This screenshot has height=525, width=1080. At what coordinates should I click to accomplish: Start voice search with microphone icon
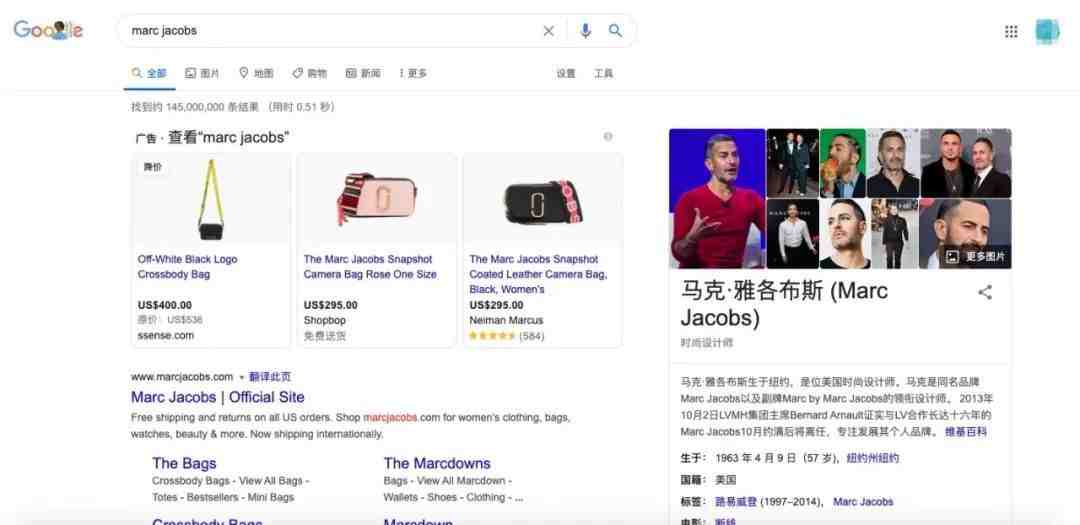click(x=585, y=31)
